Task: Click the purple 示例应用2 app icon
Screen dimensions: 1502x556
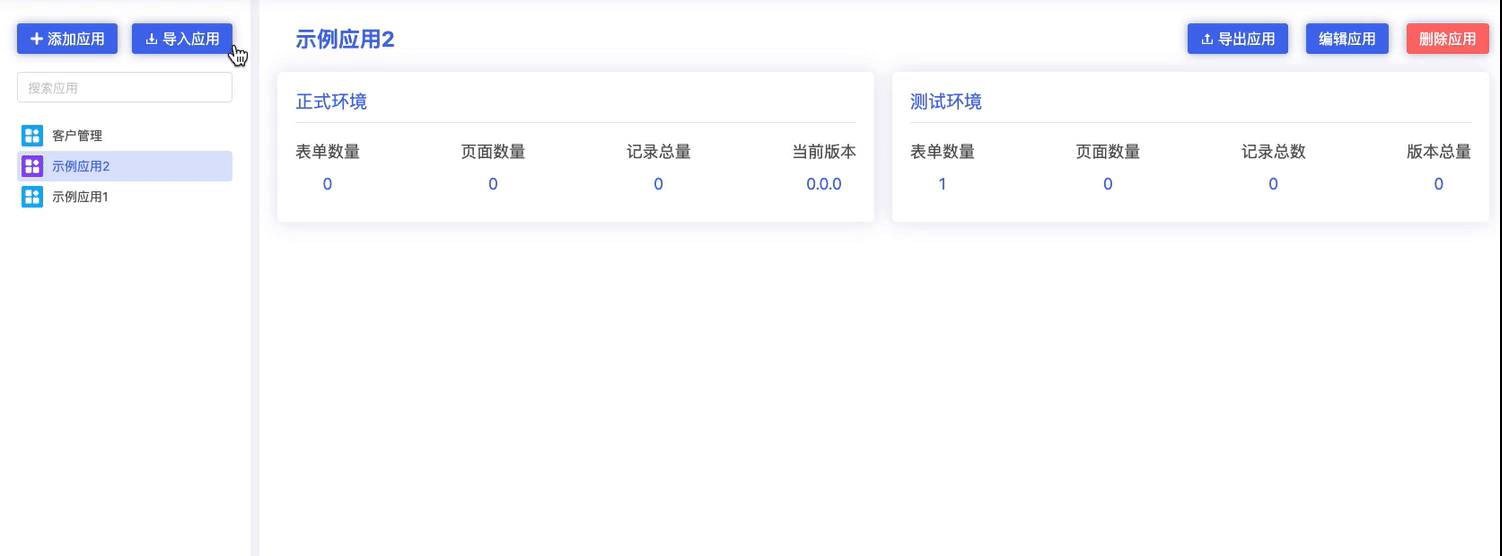Action: pos(32,166)
